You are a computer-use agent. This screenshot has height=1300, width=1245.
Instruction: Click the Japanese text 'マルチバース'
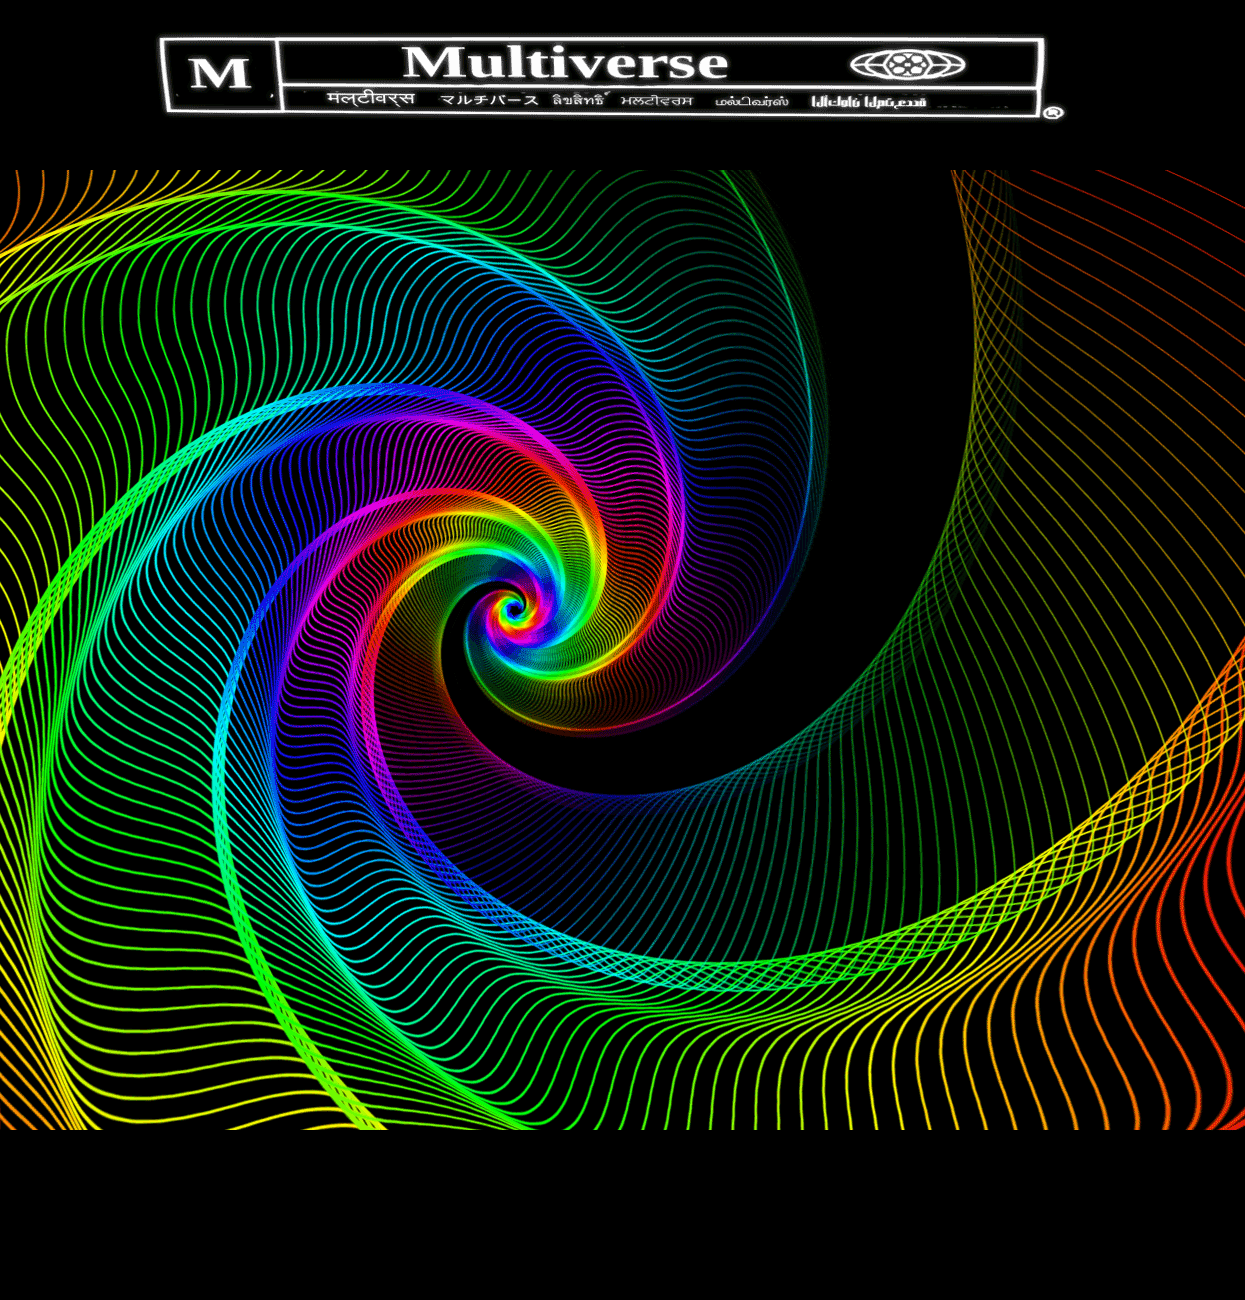[490, 100]
